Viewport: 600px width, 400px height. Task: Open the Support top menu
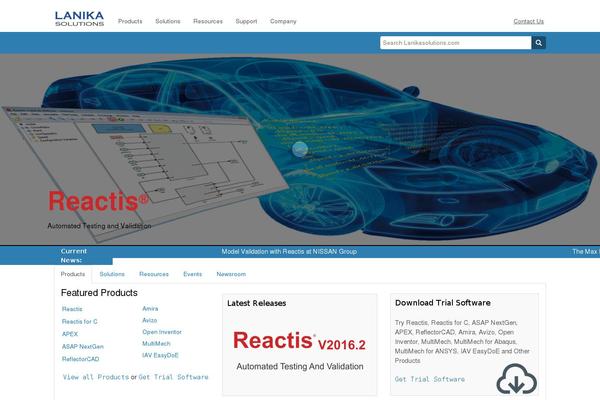[x=246, y=21]
